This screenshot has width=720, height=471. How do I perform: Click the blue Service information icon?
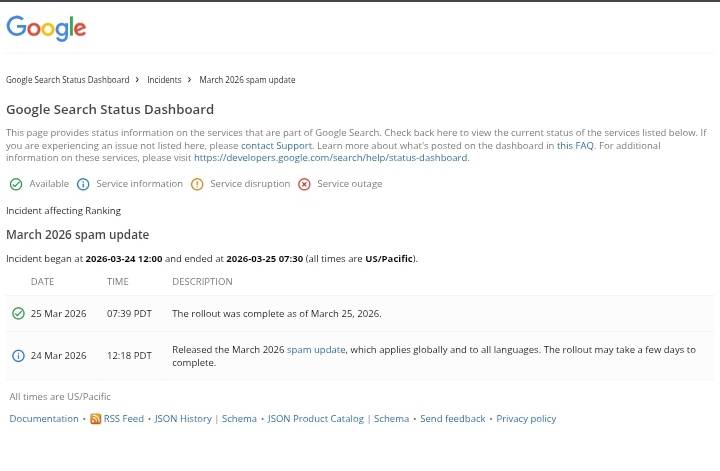coord(83,184)
